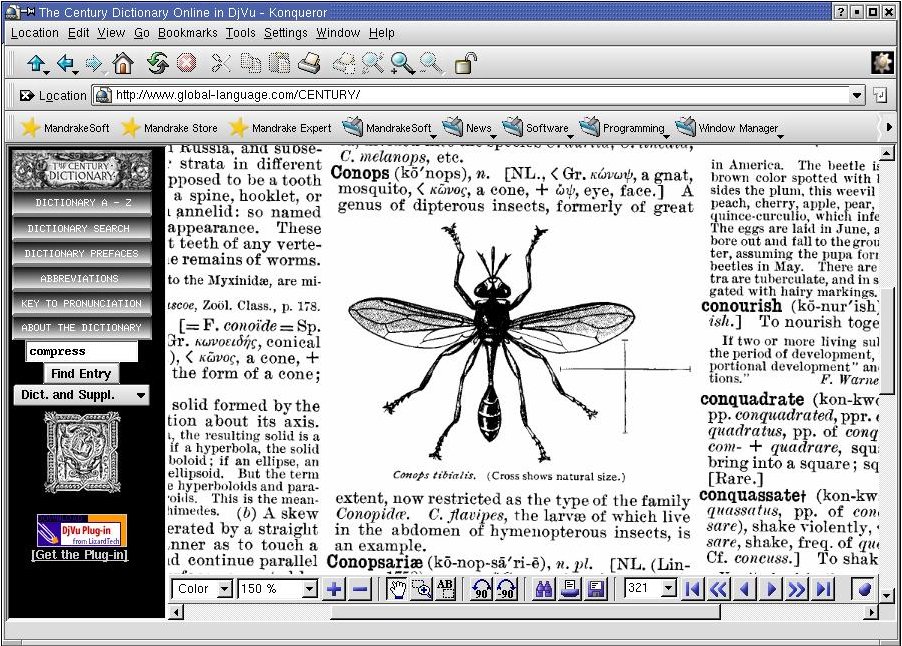This screenshot has width=902, height=646.
Task: Expand the News bookmark folder
Action: (471, 128)
